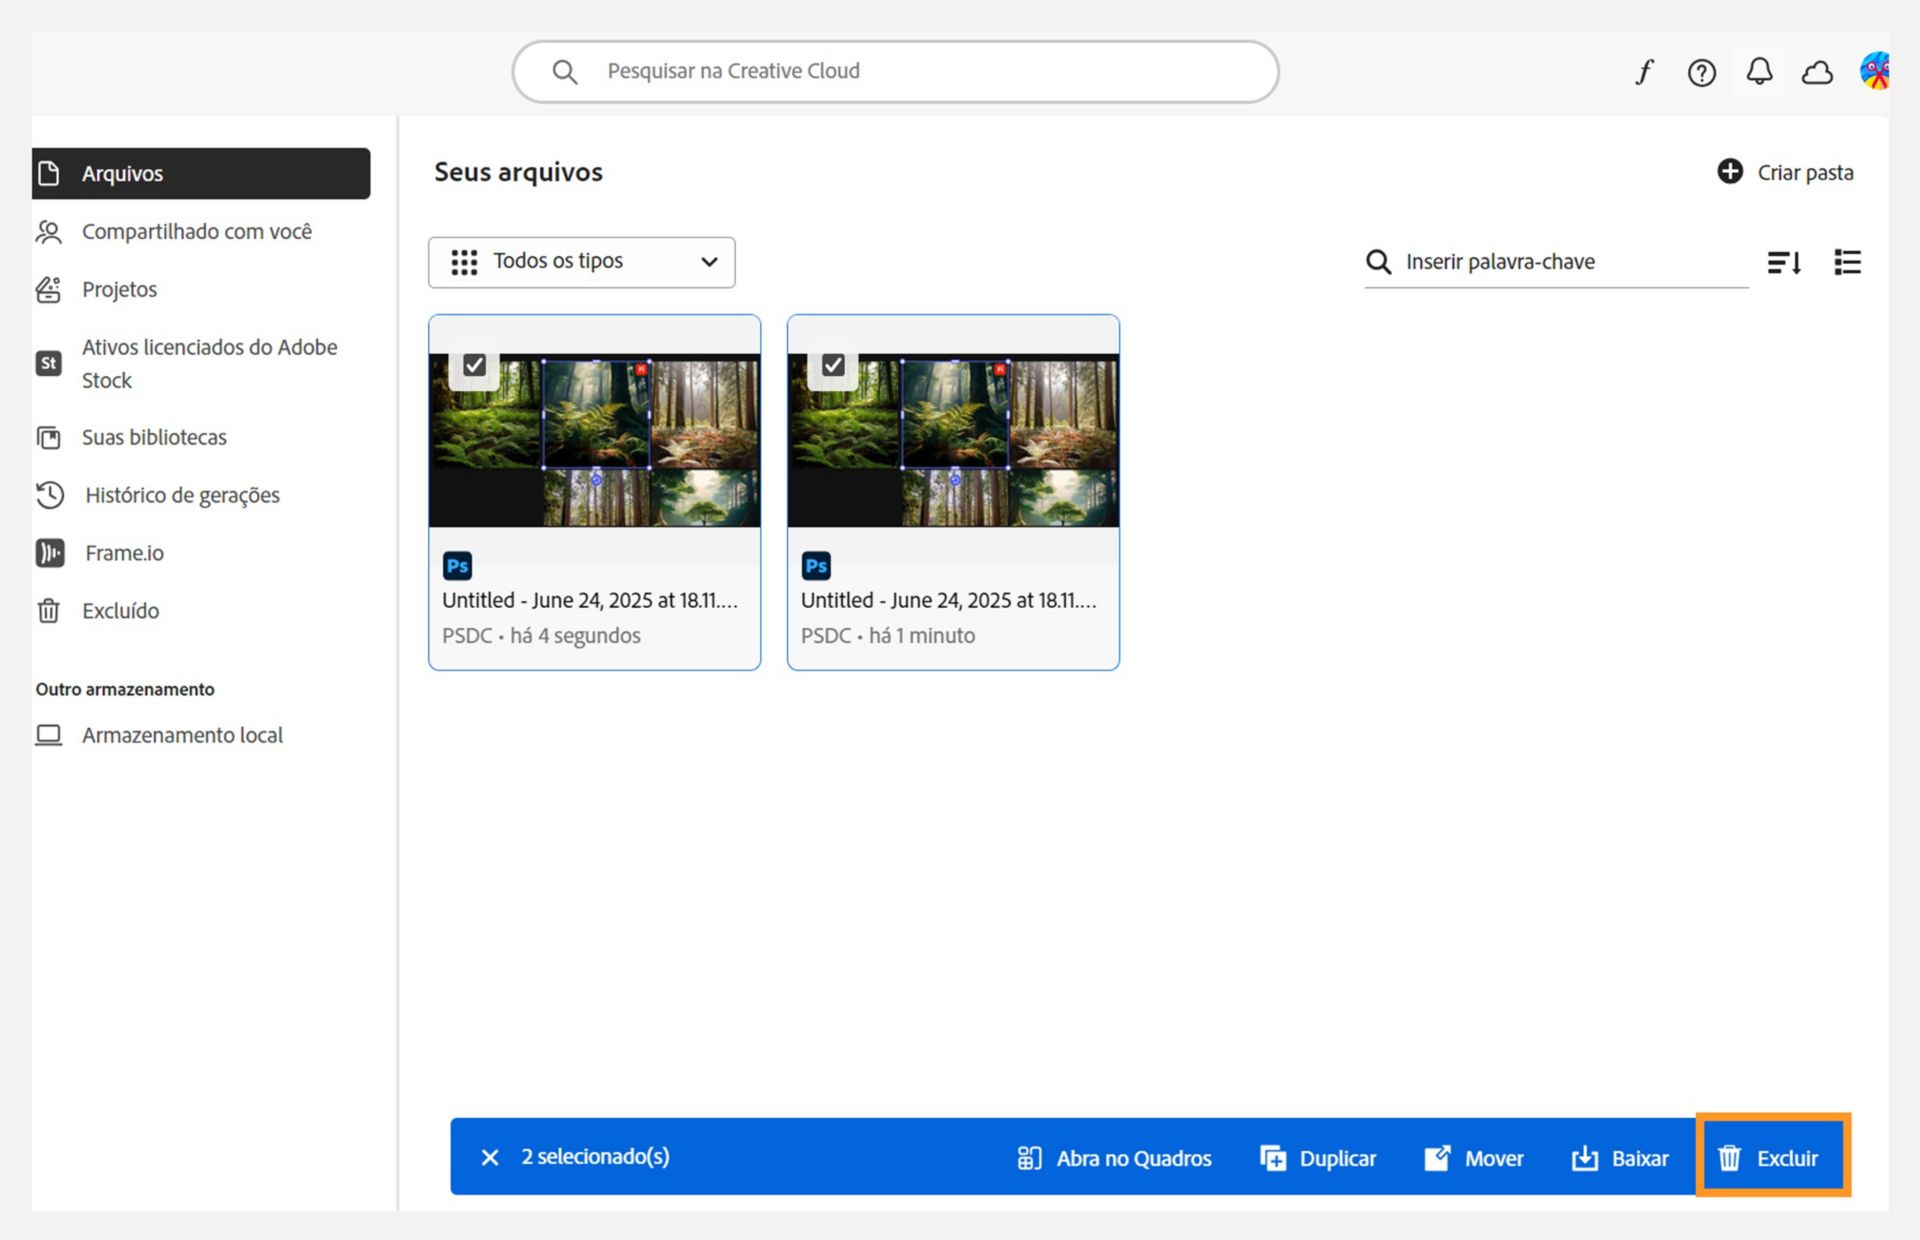Select Duplicar in the action bar
This screenshot has width=1920, height=1240.
(1318, 1158)
